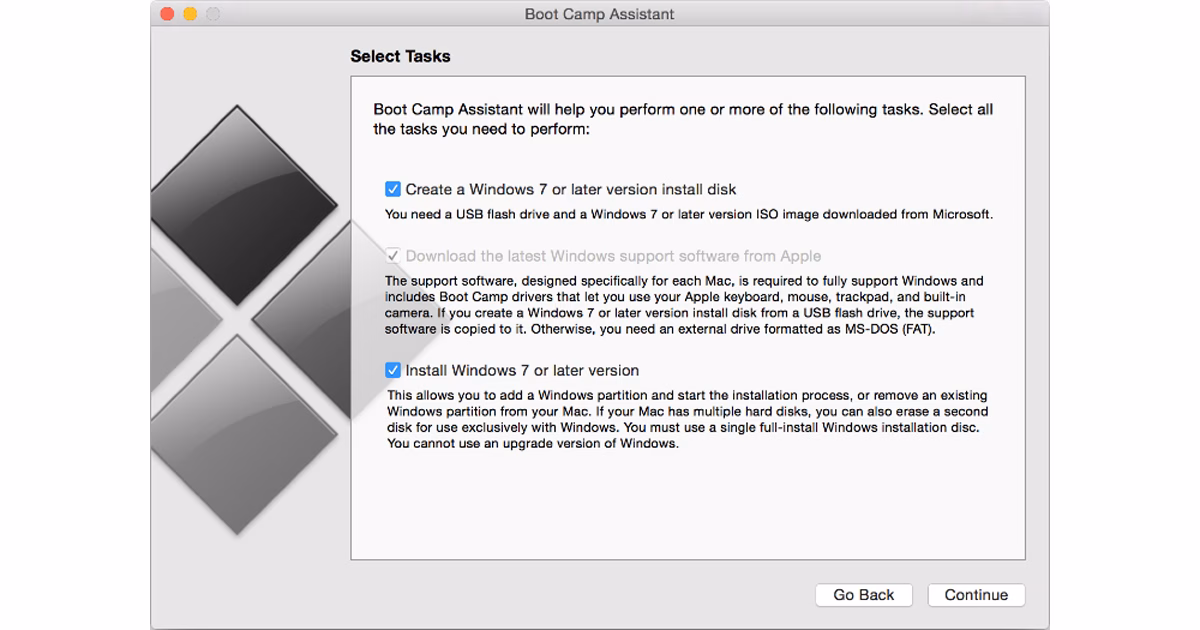Click the 'You need a USB flash drive' description

689,214
